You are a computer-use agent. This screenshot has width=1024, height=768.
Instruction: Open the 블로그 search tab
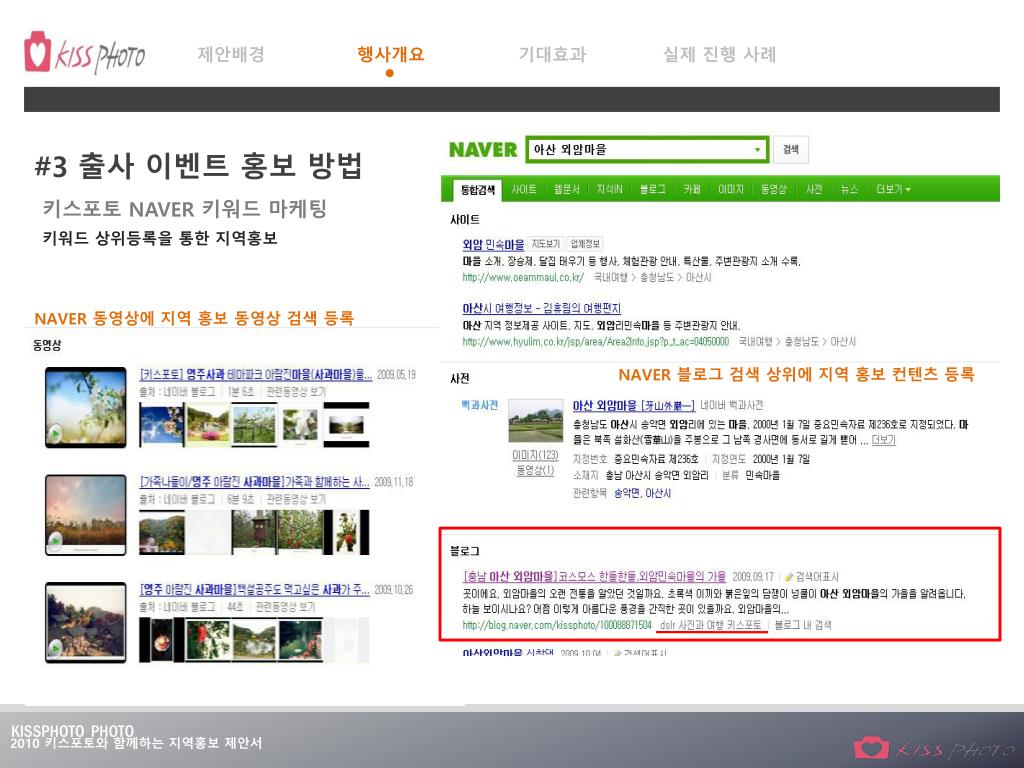click(652, 189)
